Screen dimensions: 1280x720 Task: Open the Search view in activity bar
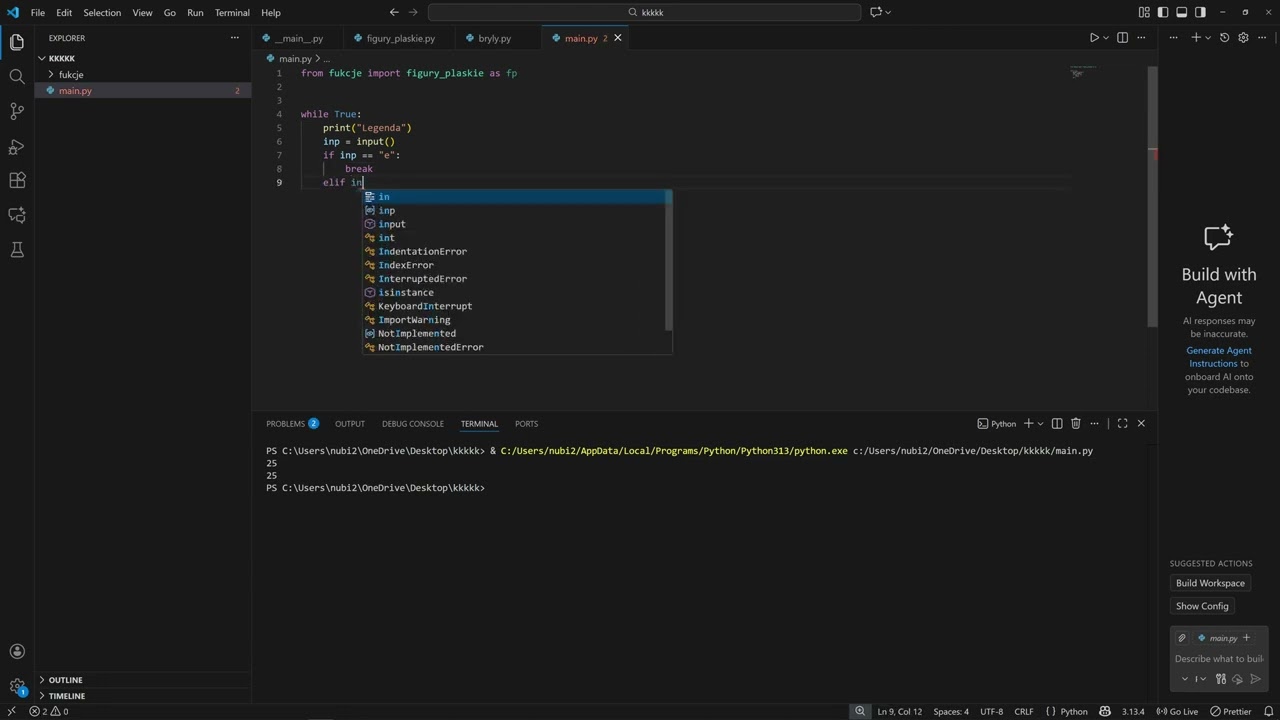point(16,76)
